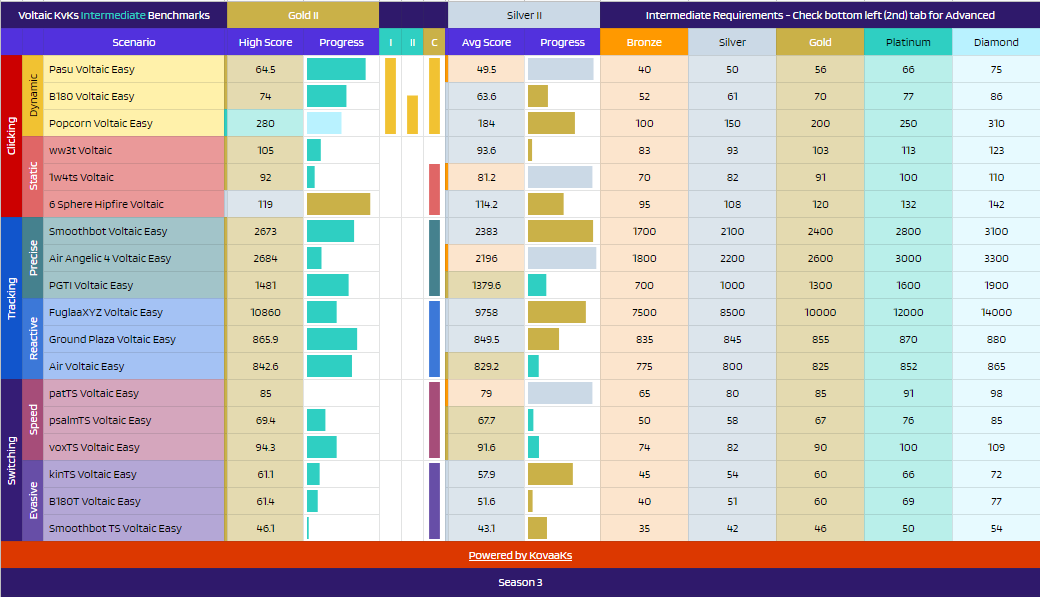This screenshot has height=597, width=1040.
Task: Click FuglaaXYZ Diamond requirement 14000
Action: click(x=996, y=312)
